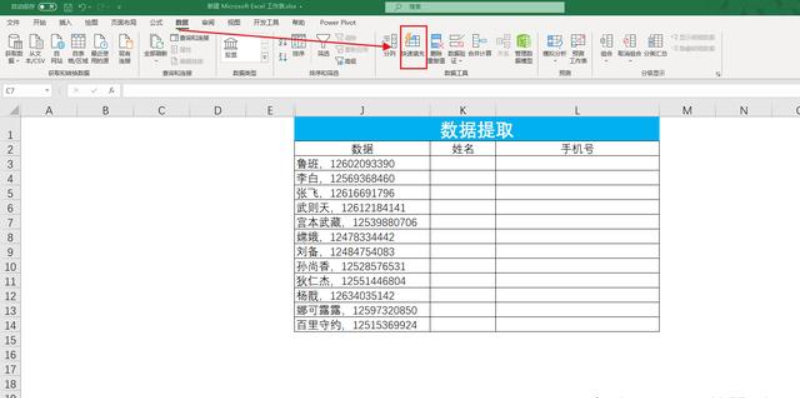The image size is (800, 398).
Task: Expand the Refresh All dropdown arrow
Action: [x=156, y=61]
